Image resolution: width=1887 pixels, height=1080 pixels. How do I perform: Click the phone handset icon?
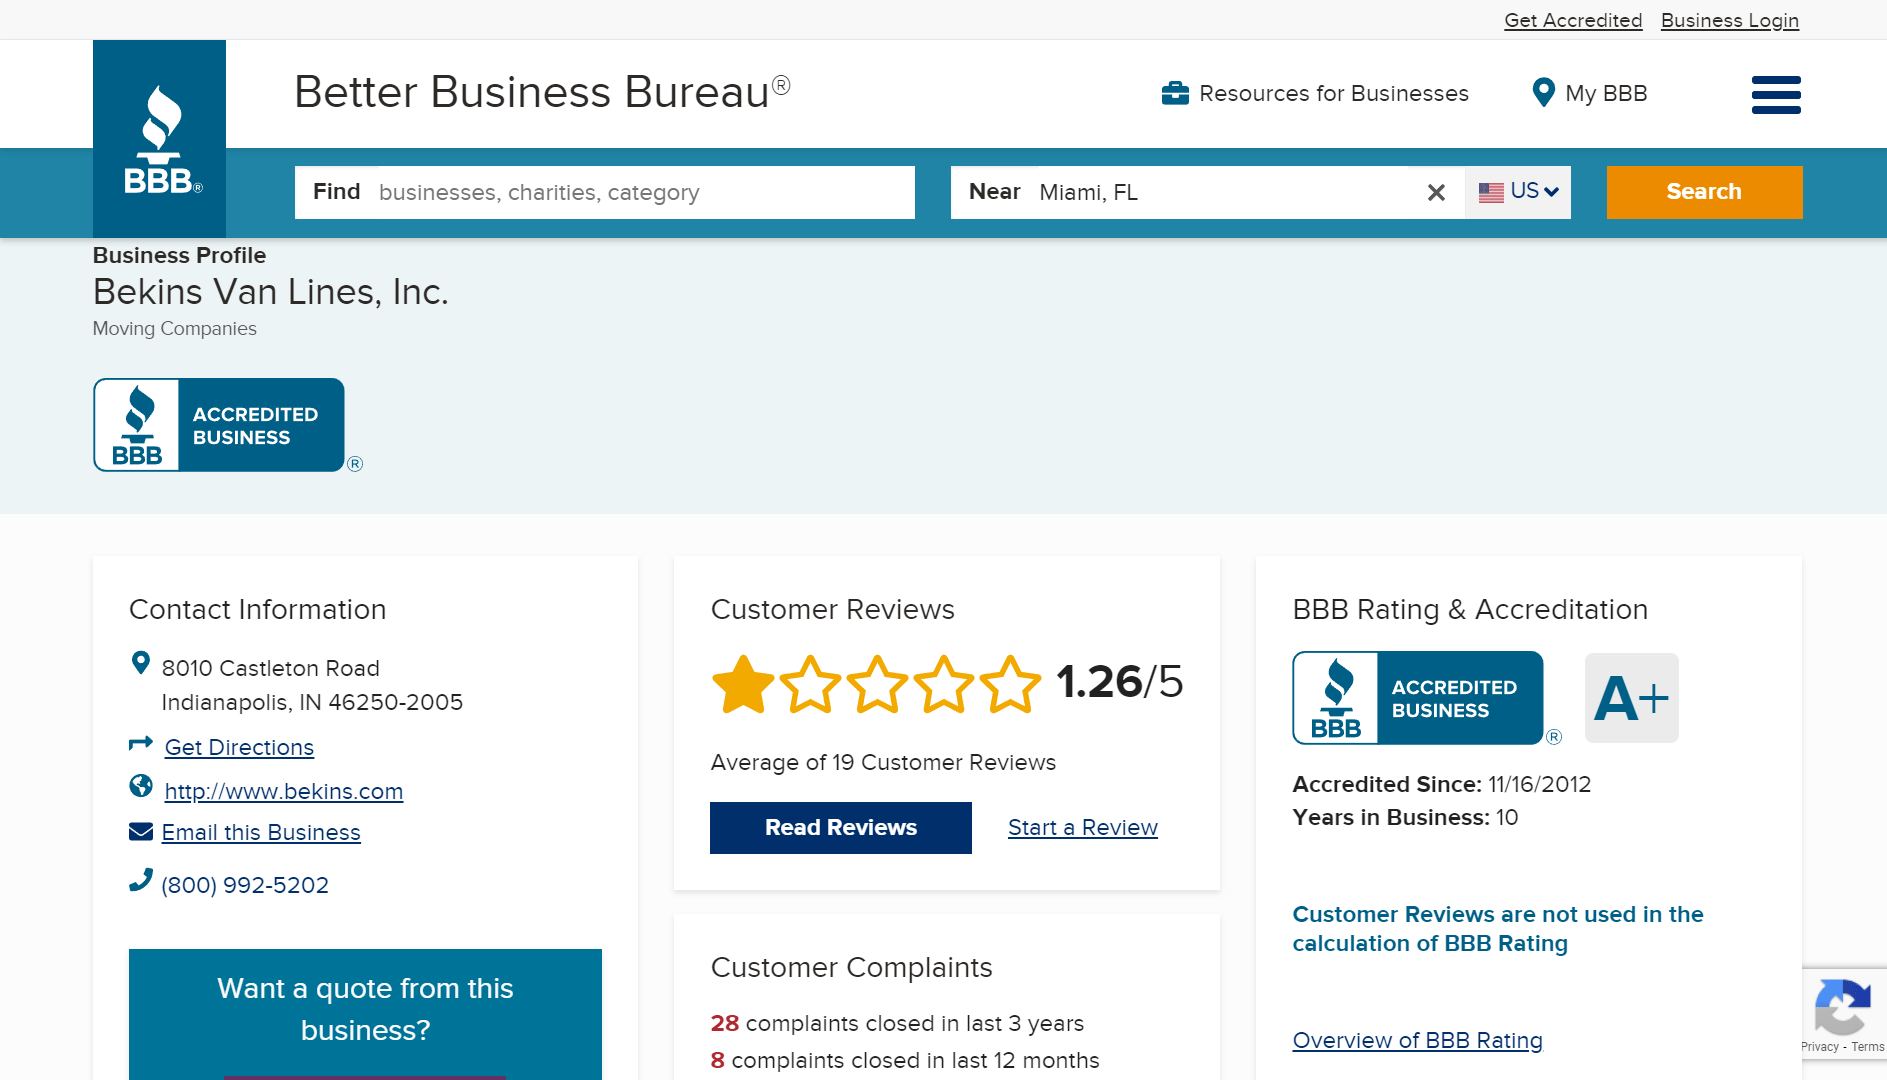tap(141, 880)
